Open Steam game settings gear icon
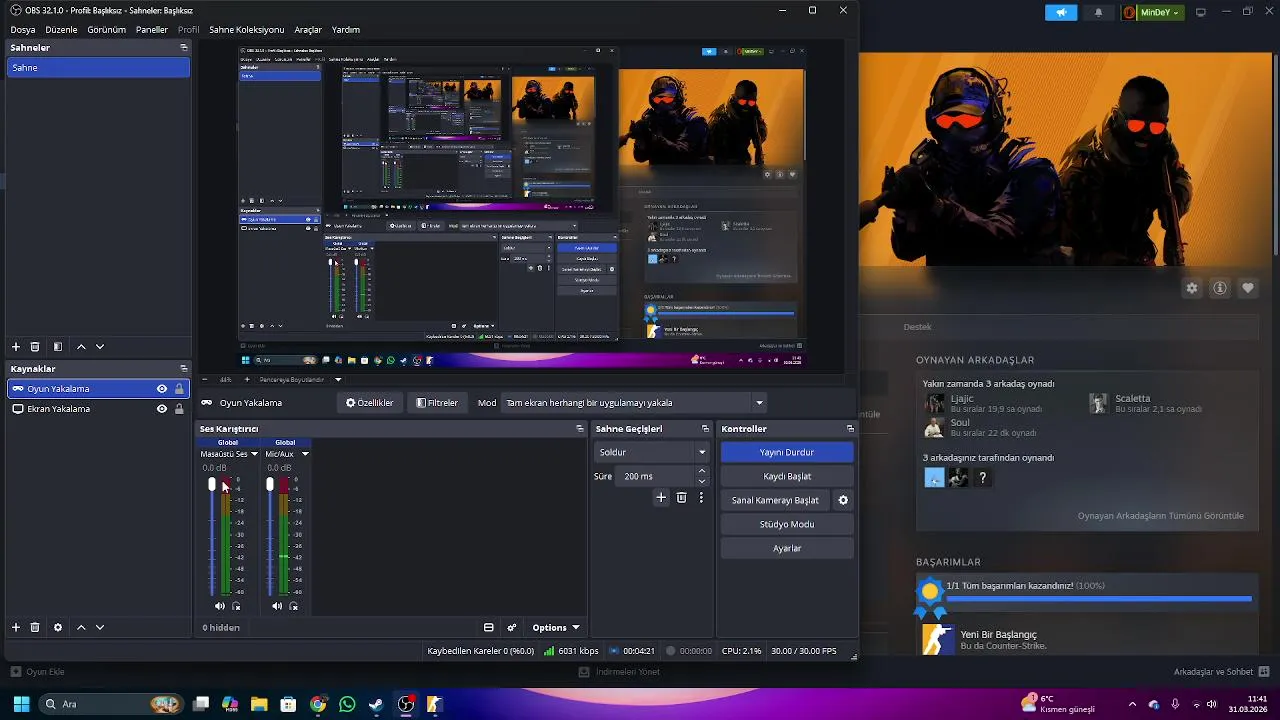 [1192, 288]
